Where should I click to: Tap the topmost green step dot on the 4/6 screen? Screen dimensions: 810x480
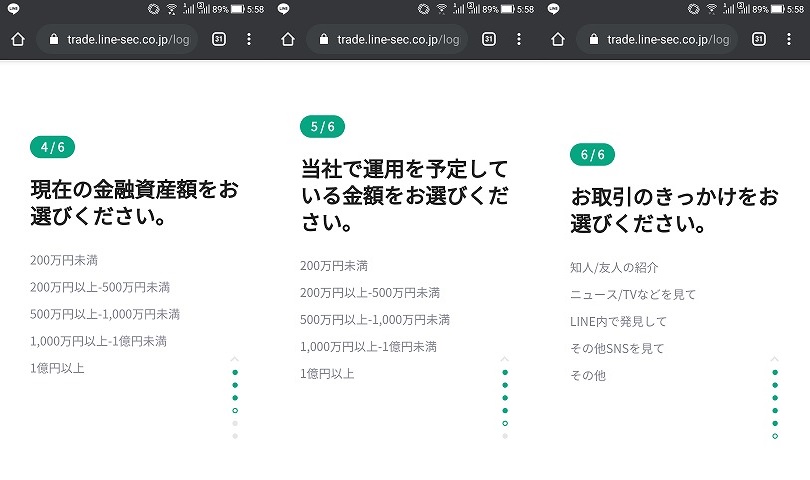pos(235,372)
